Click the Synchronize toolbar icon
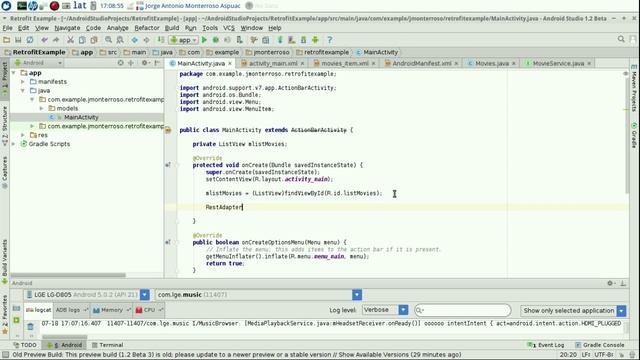Image resolution: width=640 pixels, height=360 pixels. coord(30,40)
